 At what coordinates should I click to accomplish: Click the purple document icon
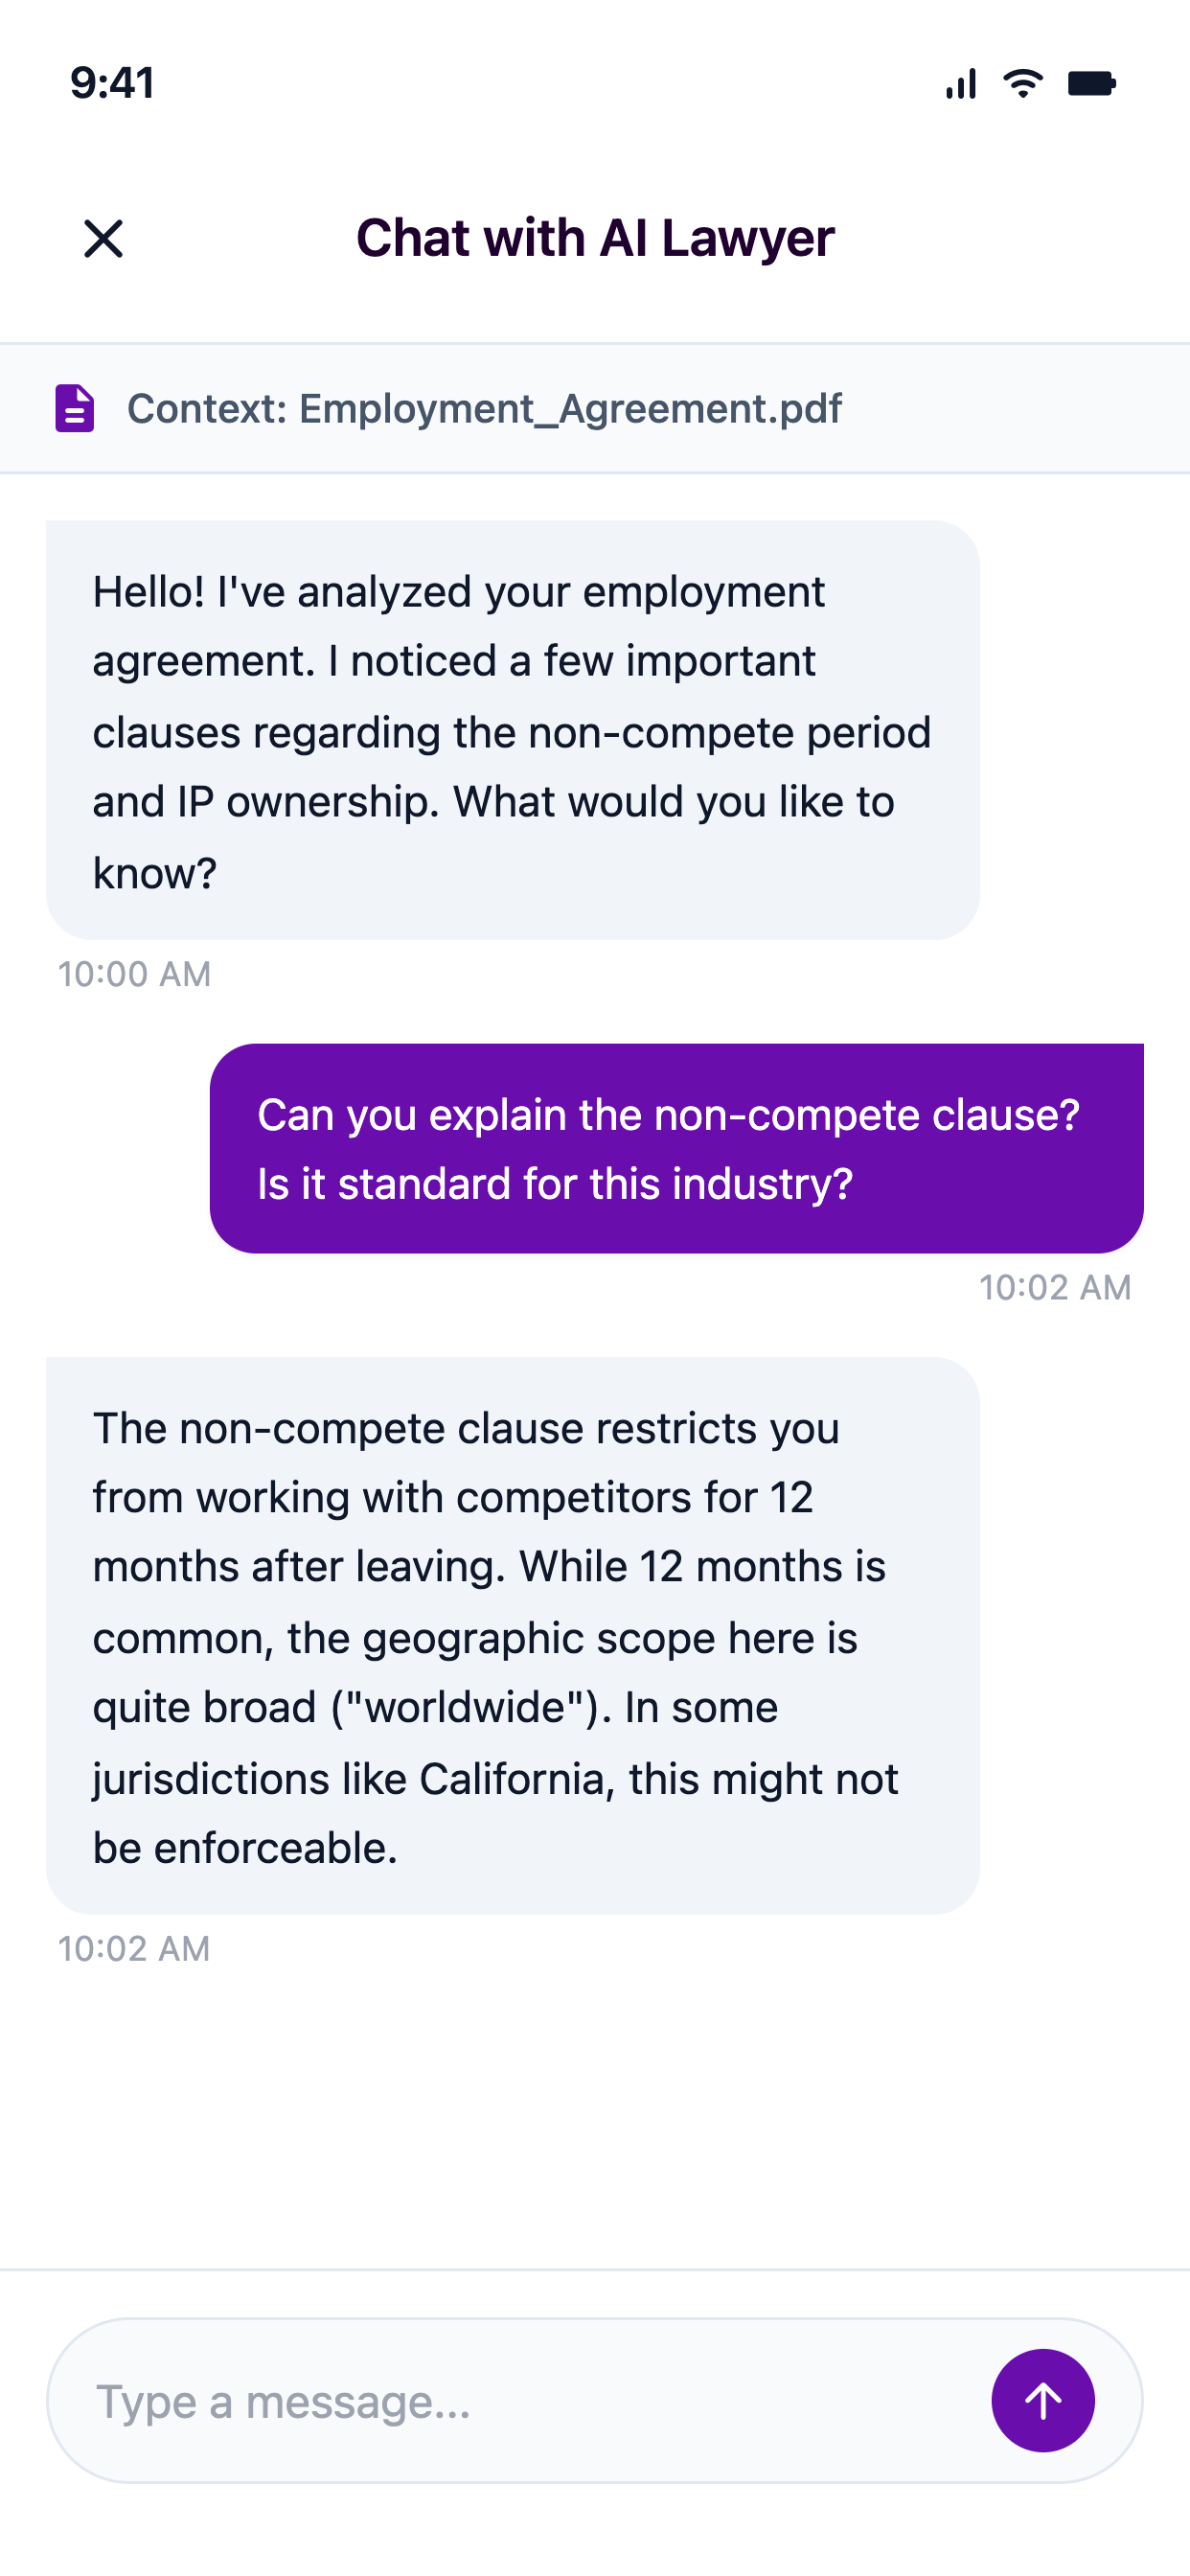pyautogui.click(x=74, y=408)
